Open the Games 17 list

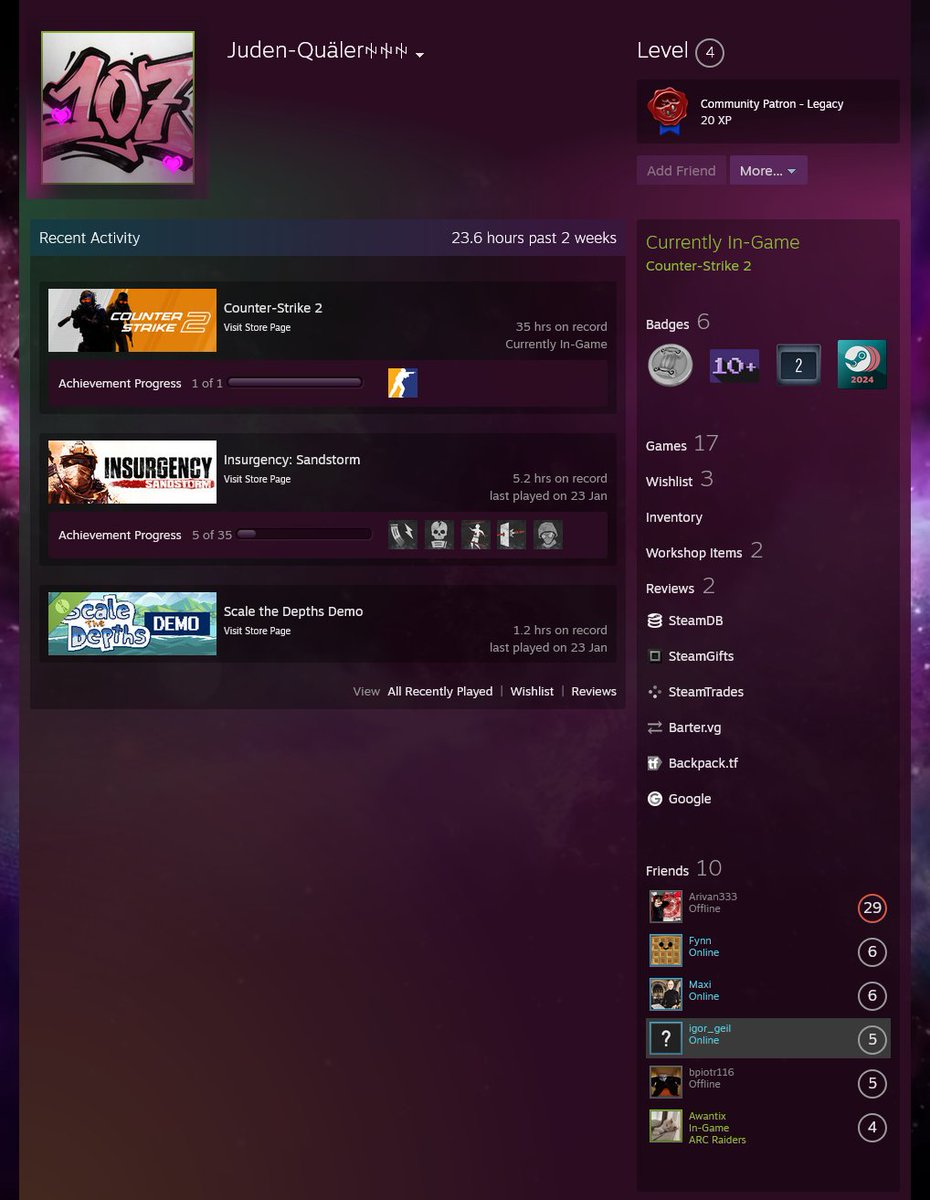click(x=682, y=444)
